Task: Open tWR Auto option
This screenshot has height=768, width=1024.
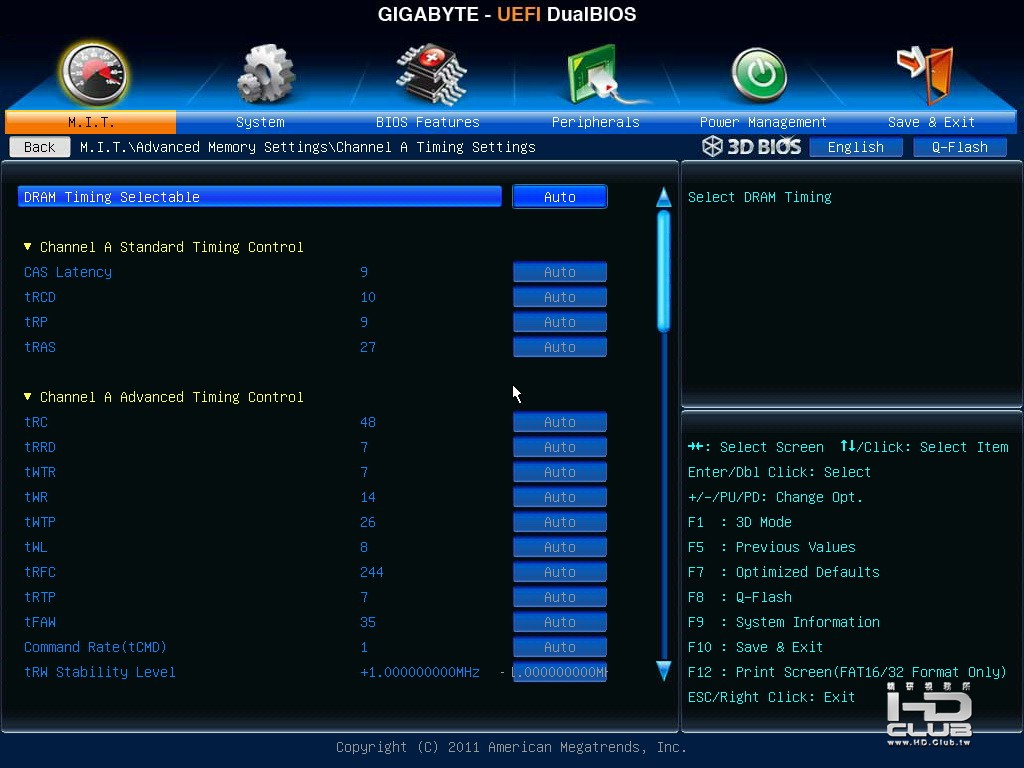Action: click(560, 497)
